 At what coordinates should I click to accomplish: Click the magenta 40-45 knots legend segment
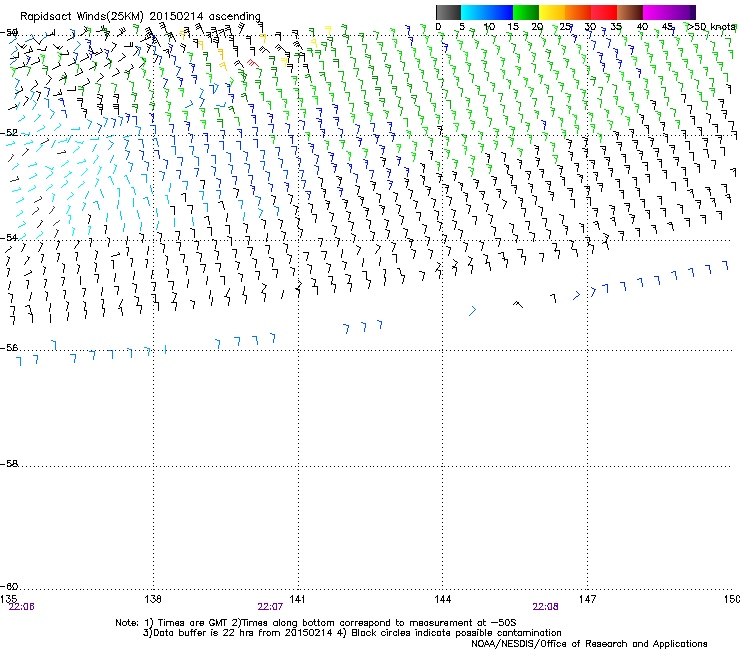tap(656, 12)
